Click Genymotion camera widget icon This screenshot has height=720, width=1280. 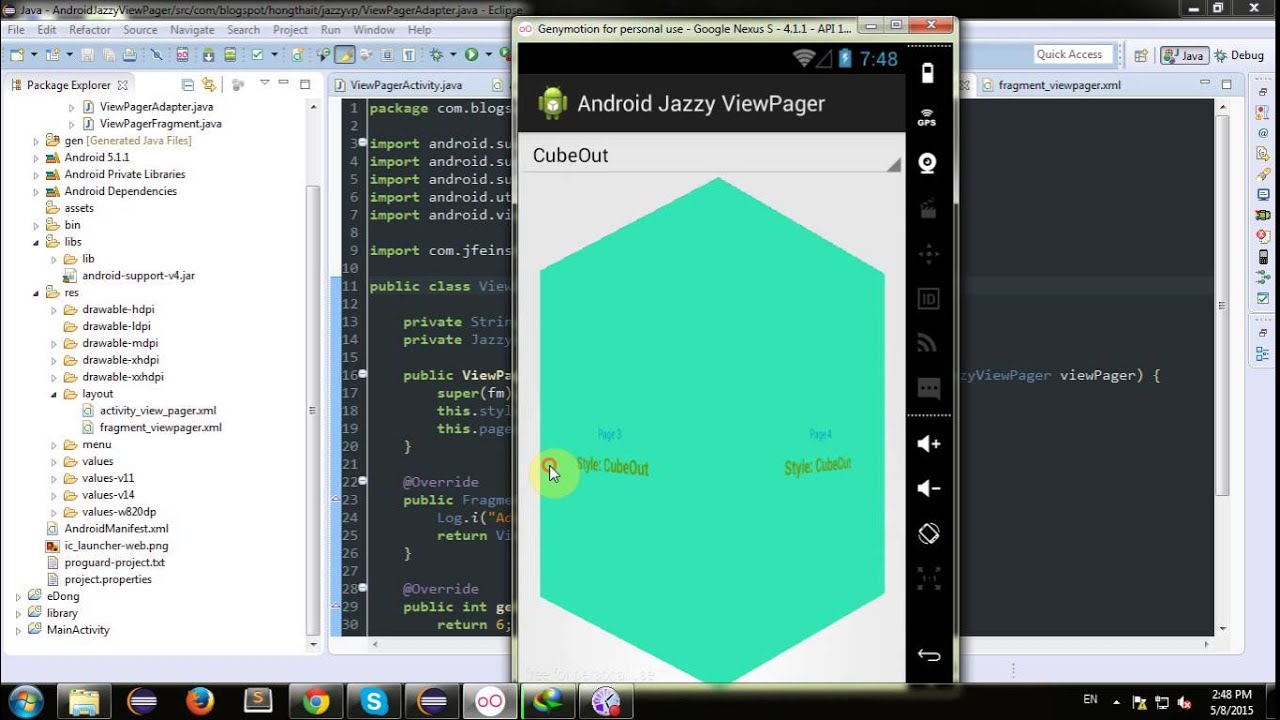tap(928, 163)
